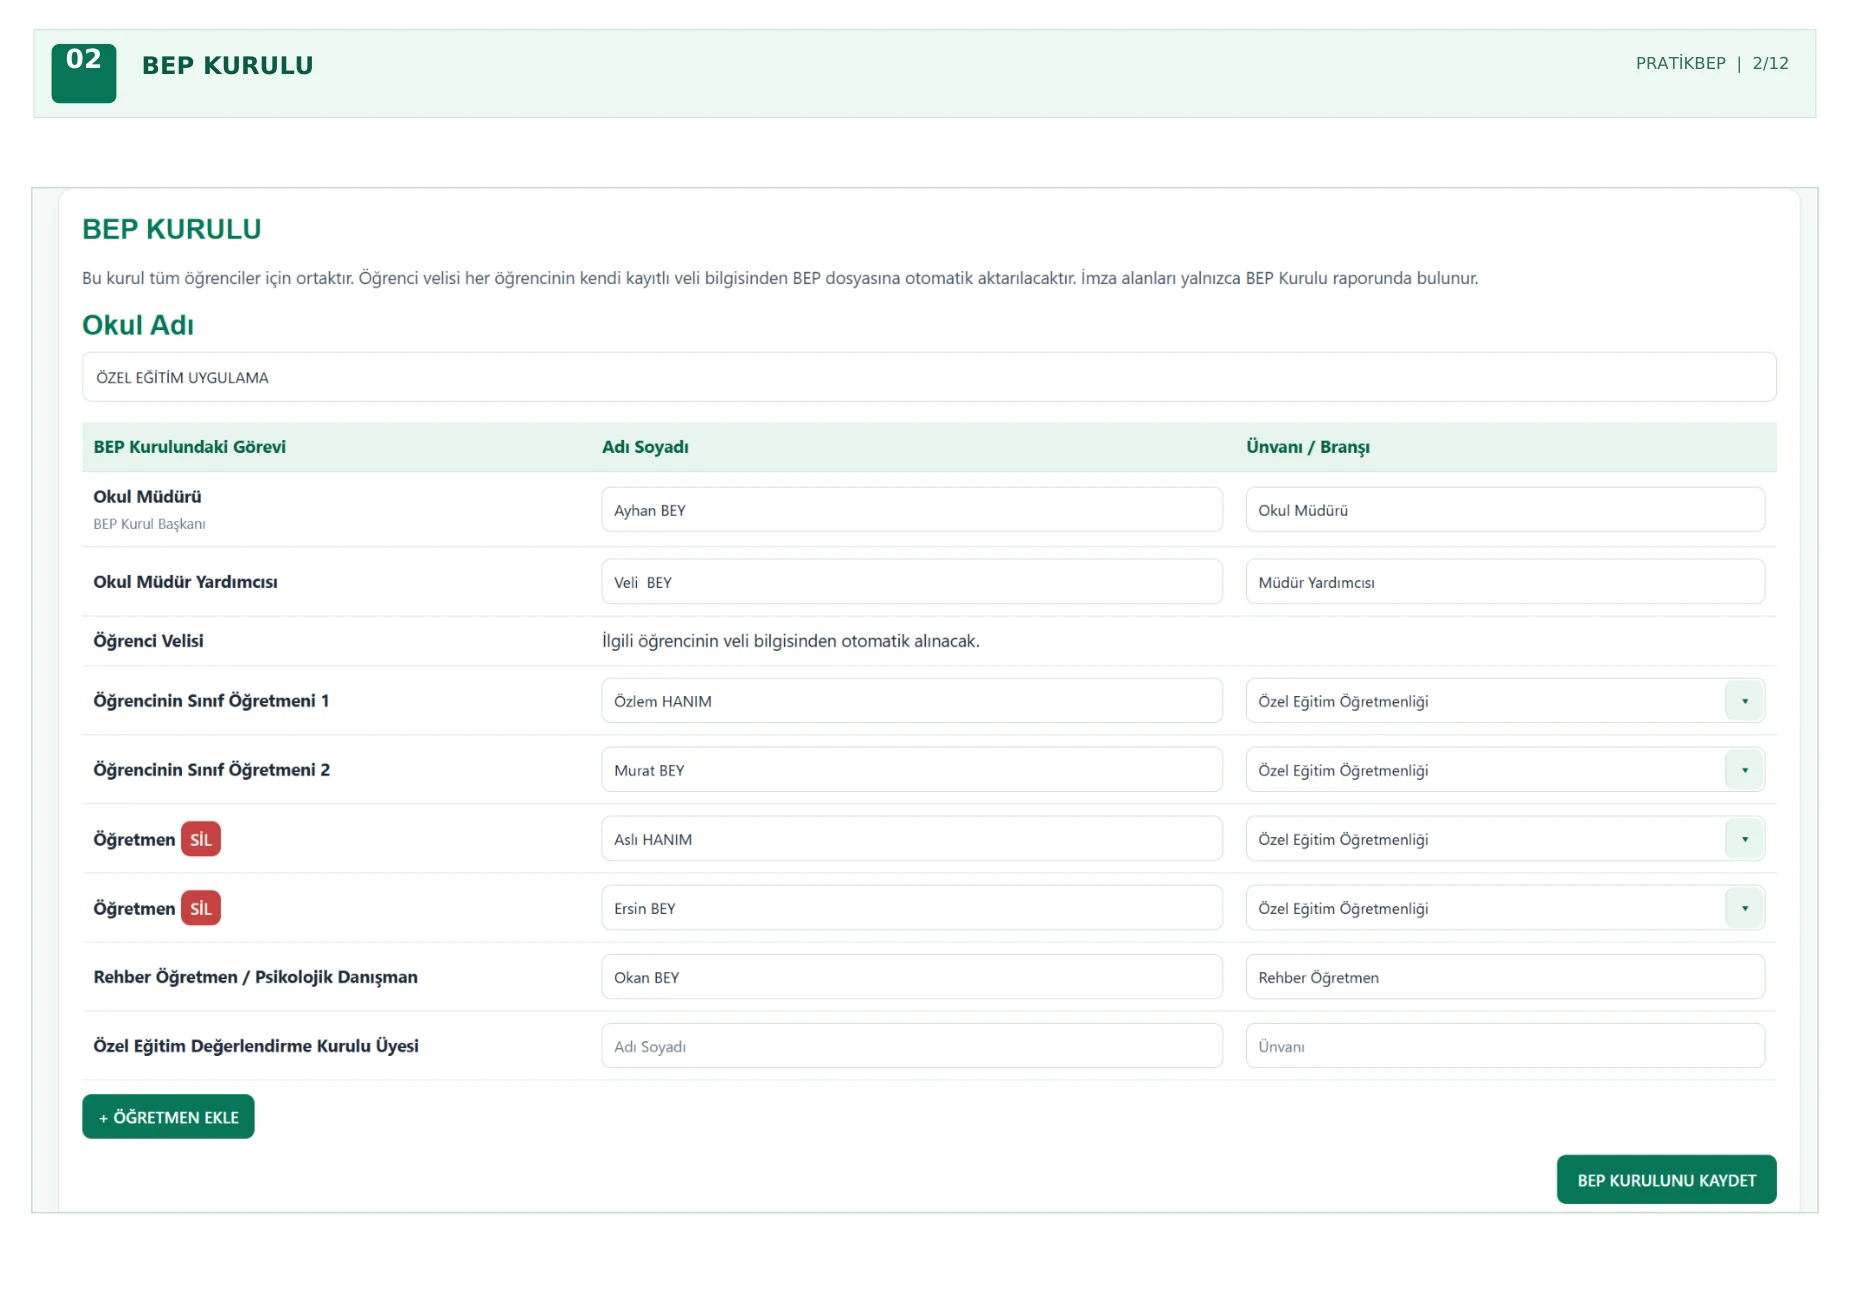Click the empty 'Adı Soyadı' input field
Viewport: 1850px width, 1309px height.
[x=911, y=1046]
